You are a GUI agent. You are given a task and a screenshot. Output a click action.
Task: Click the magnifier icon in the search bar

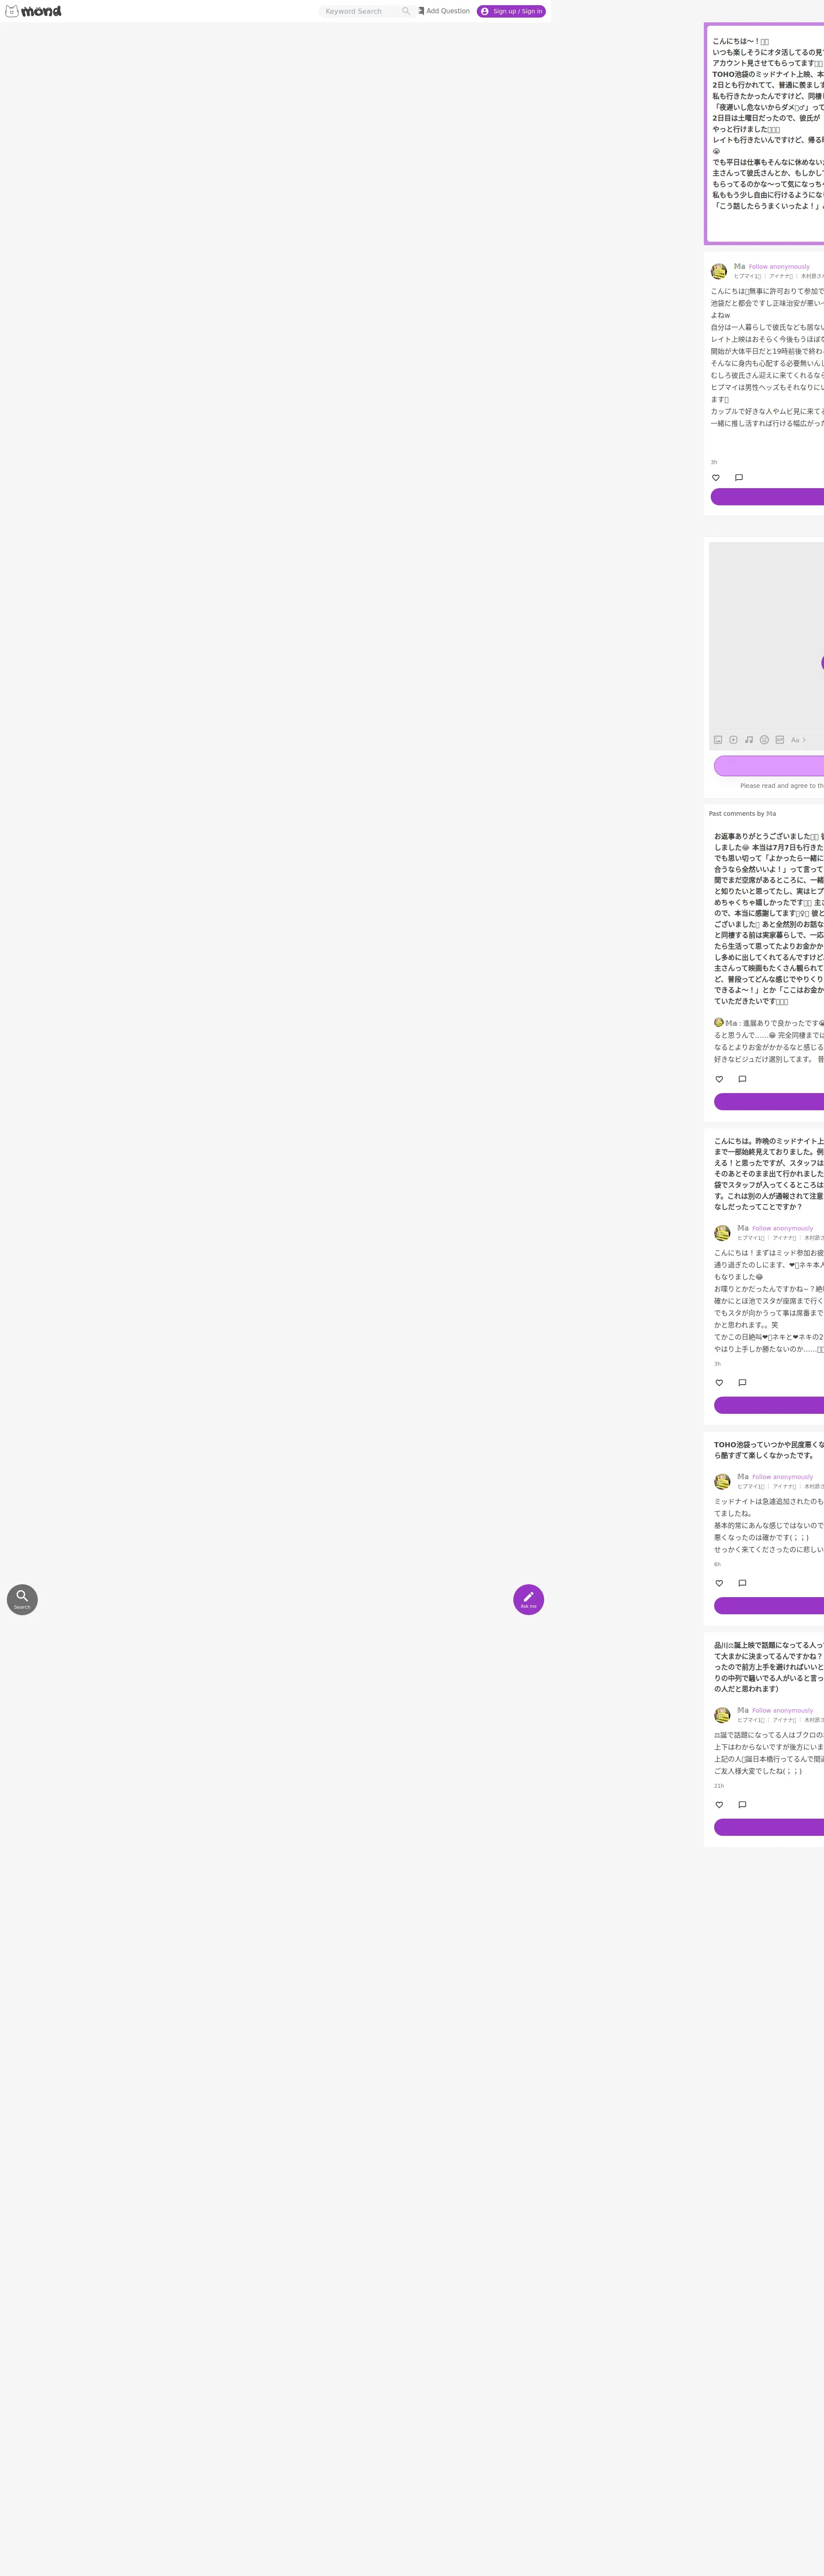click(x=406, y=11)
